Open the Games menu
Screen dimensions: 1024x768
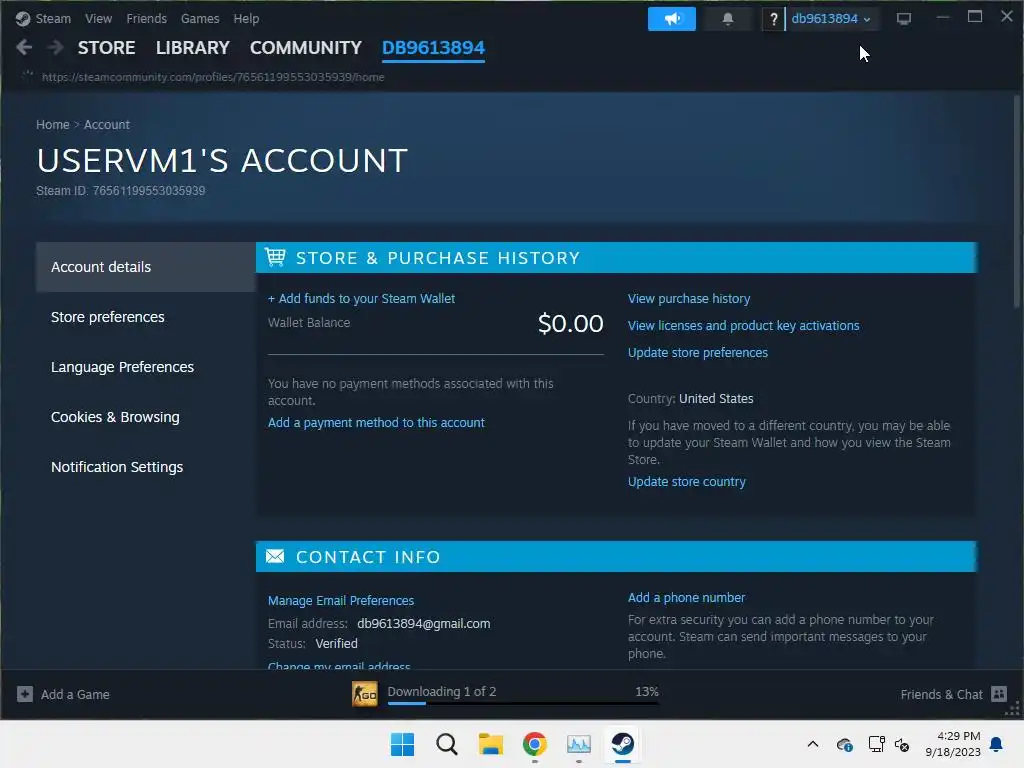[200, 19]
